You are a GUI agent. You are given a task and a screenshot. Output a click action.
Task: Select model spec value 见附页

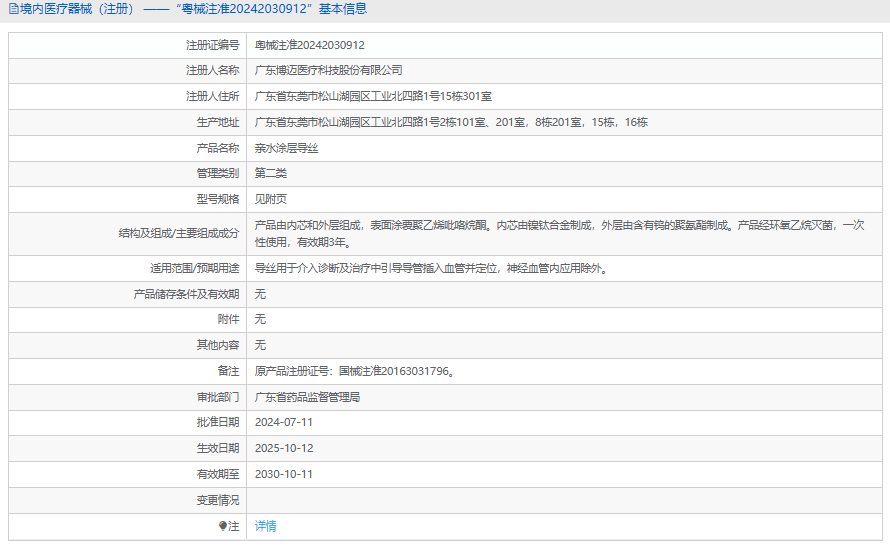271,199
